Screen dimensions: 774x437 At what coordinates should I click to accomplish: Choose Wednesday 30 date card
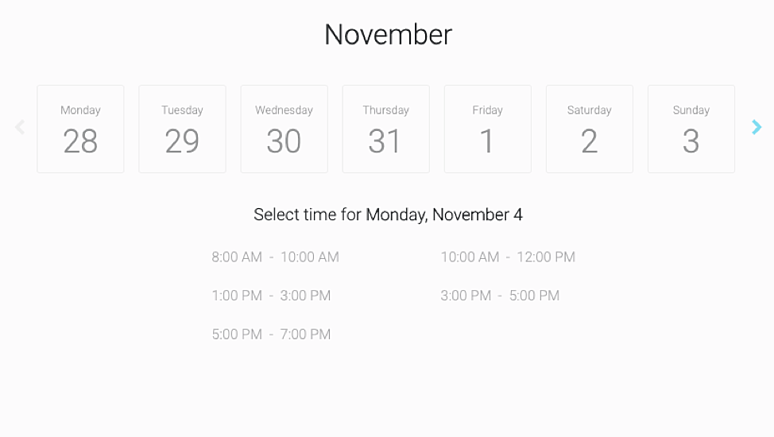click(284, 129)
